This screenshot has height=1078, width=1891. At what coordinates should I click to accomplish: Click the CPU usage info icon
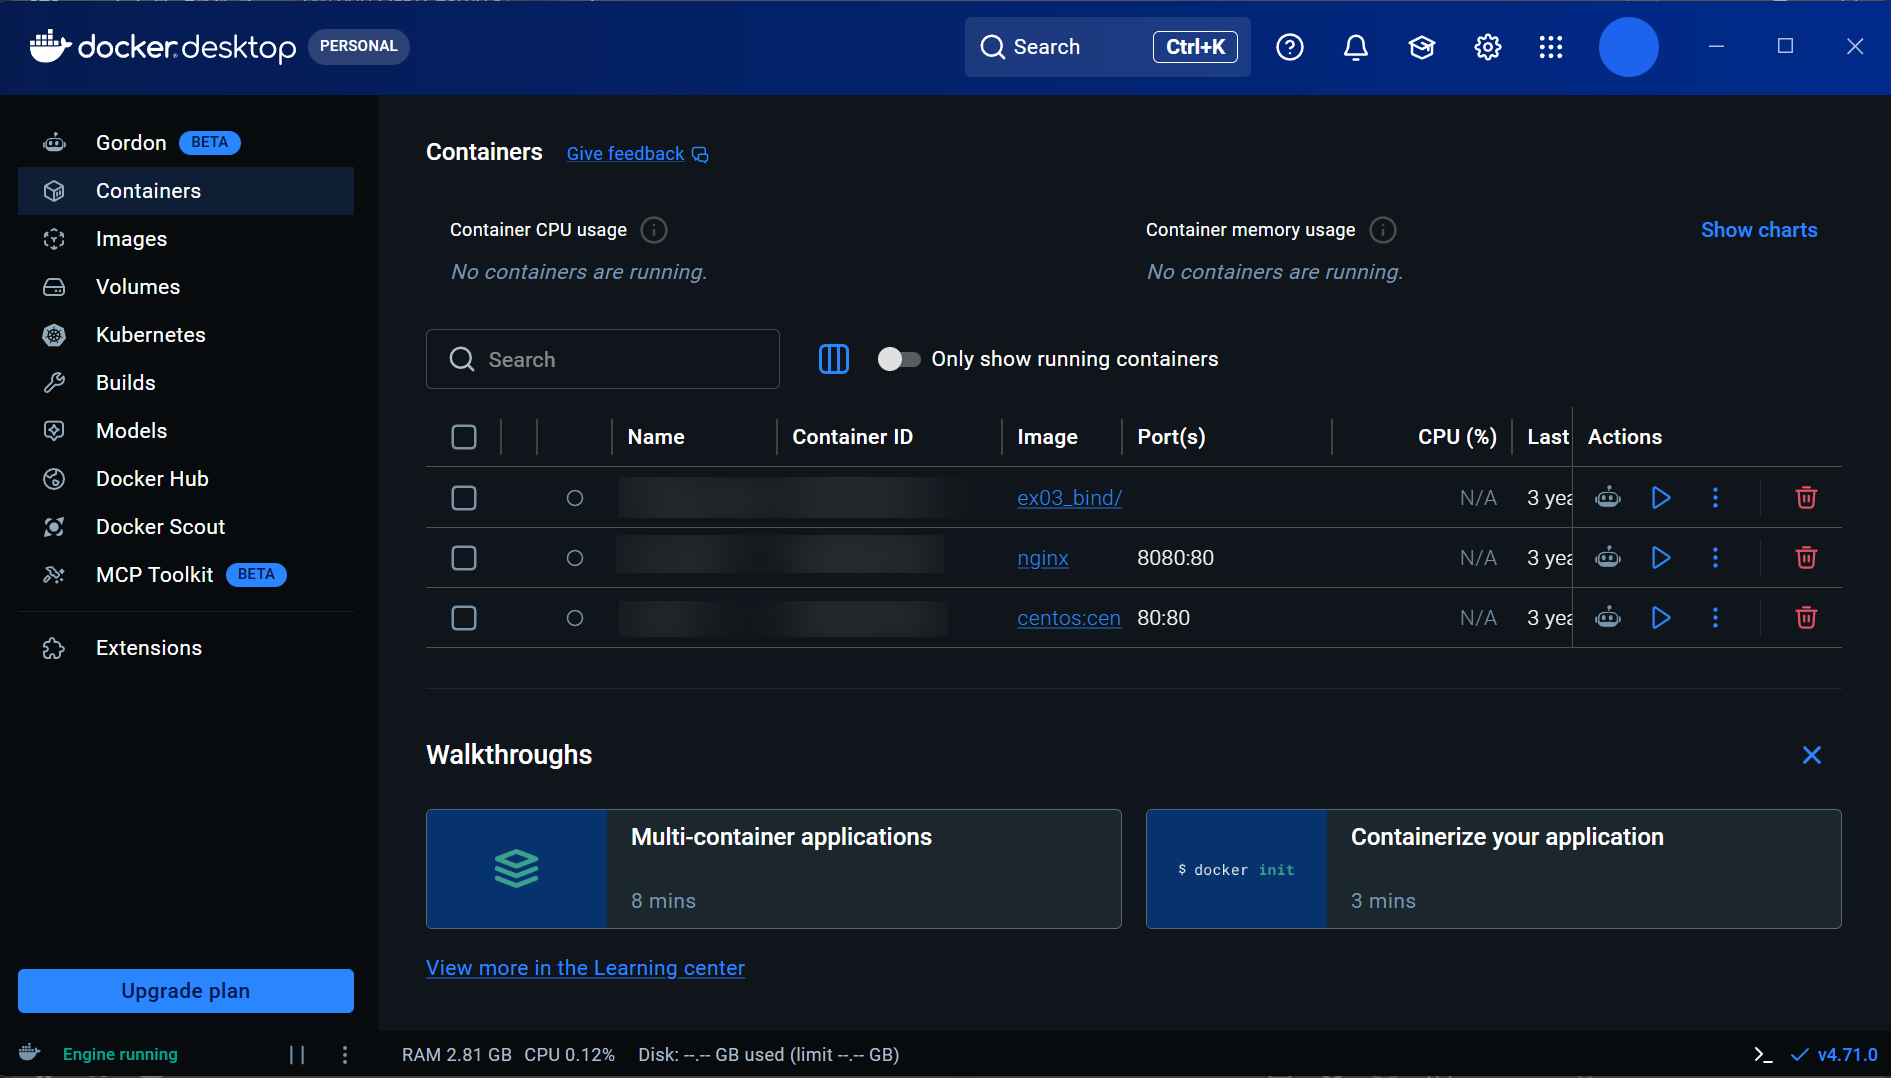654,230
